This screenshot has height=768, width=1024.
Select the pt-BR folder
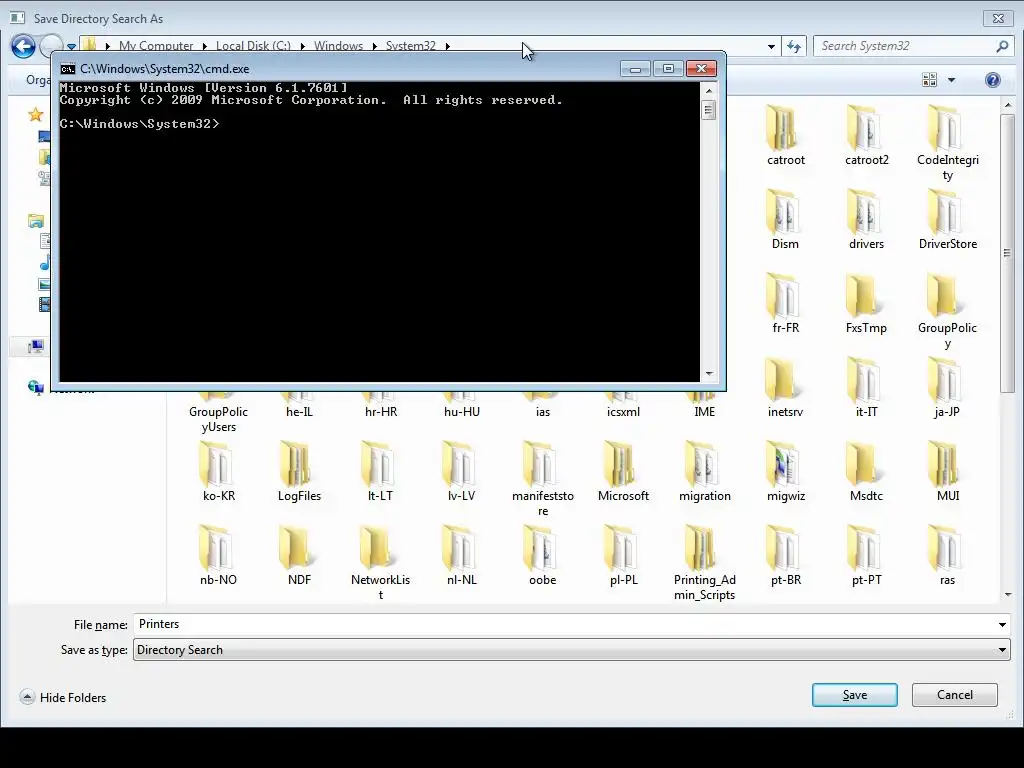[x=785, y=556]
